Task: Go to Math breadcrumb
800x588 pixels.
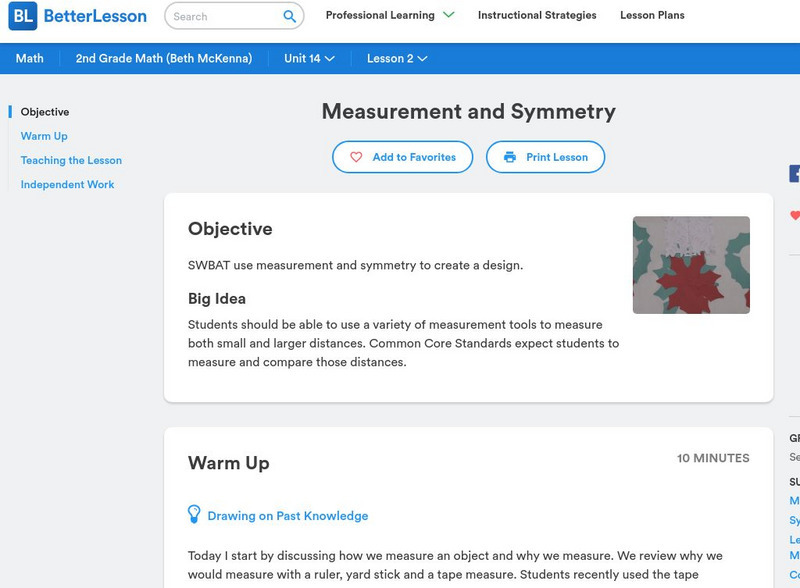Action: pyautogui.click(x=30, y=59)
